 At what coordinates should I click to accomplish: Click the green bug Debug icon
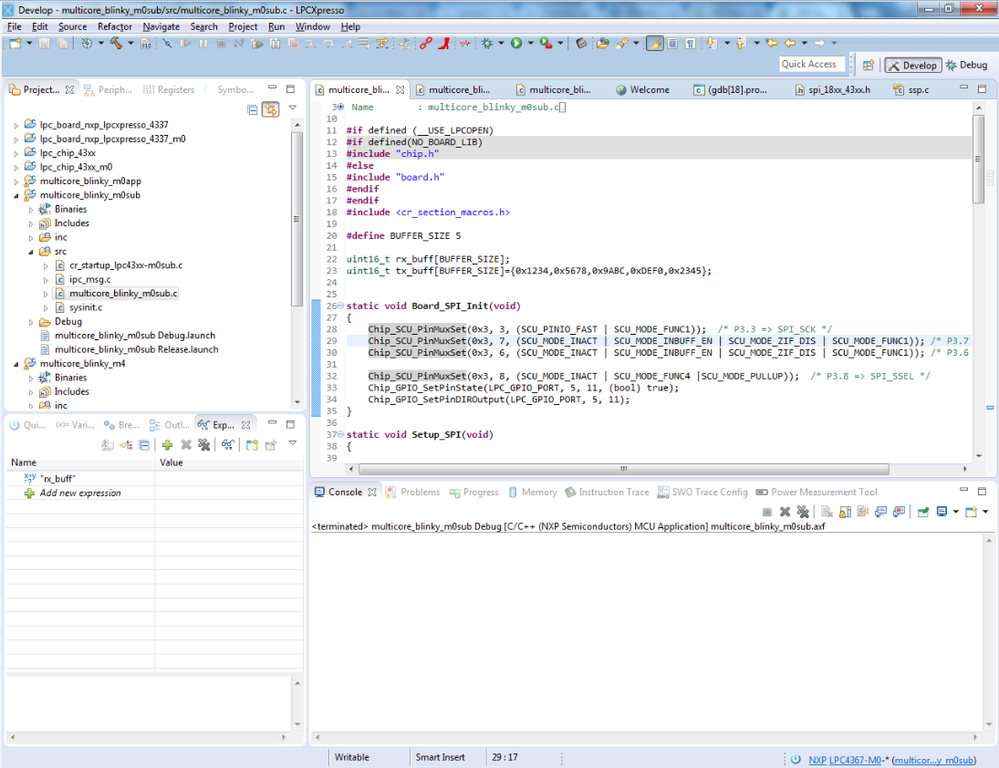487,43
